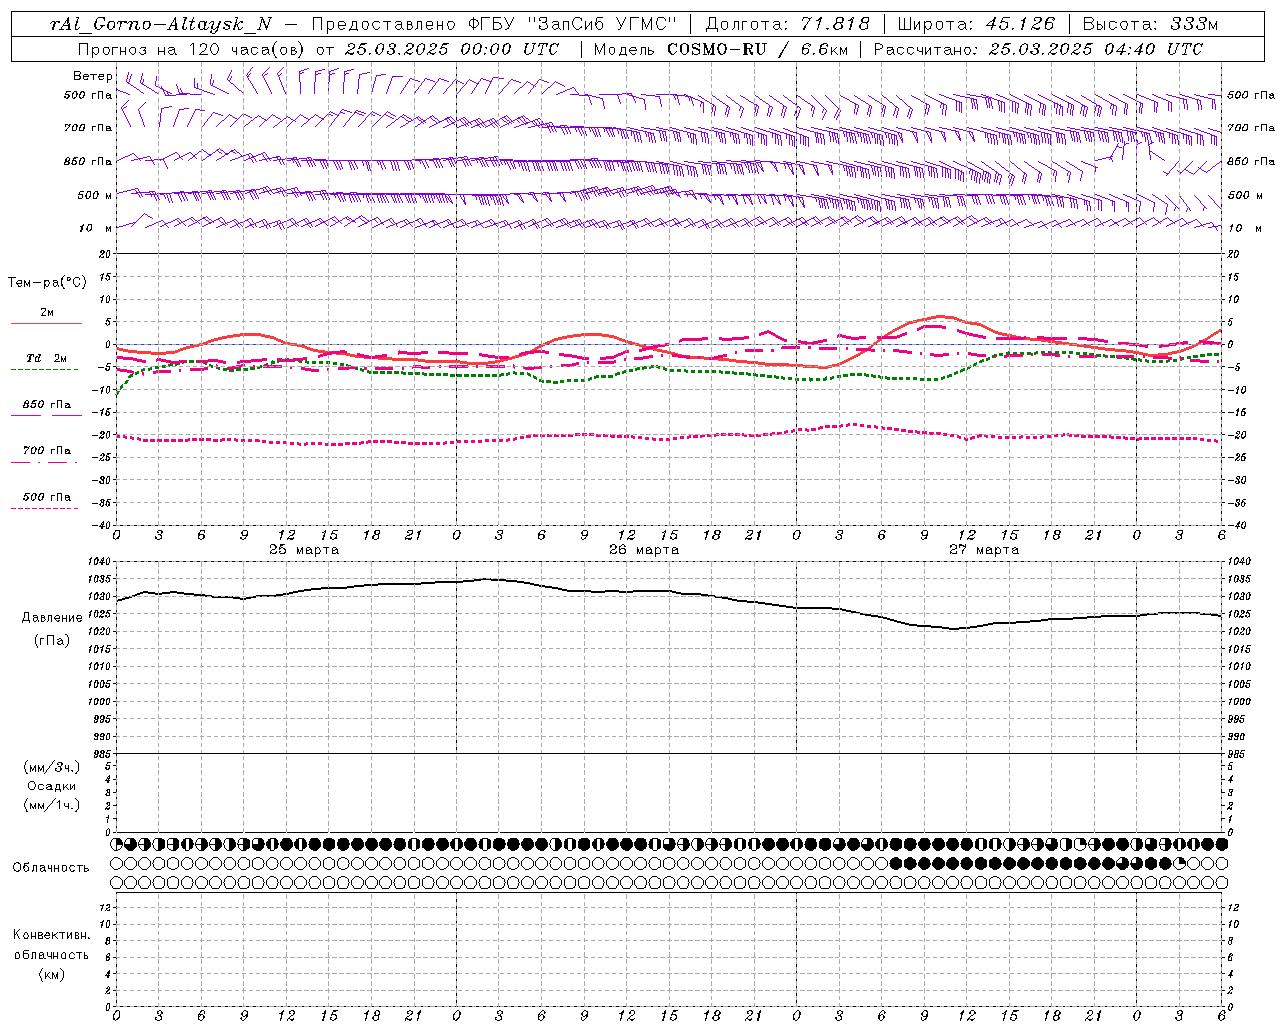Select the 1040 value on left pressure axis
This screenshot has height=1024, width=1280.
100,562
